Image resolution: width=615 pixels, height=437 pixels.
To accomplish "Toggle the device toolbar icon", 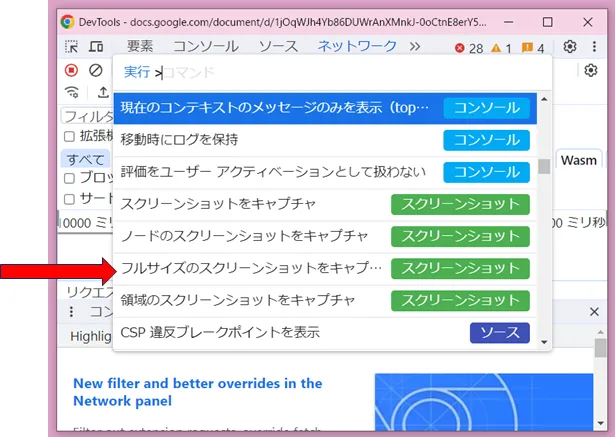I will [96, 46].
